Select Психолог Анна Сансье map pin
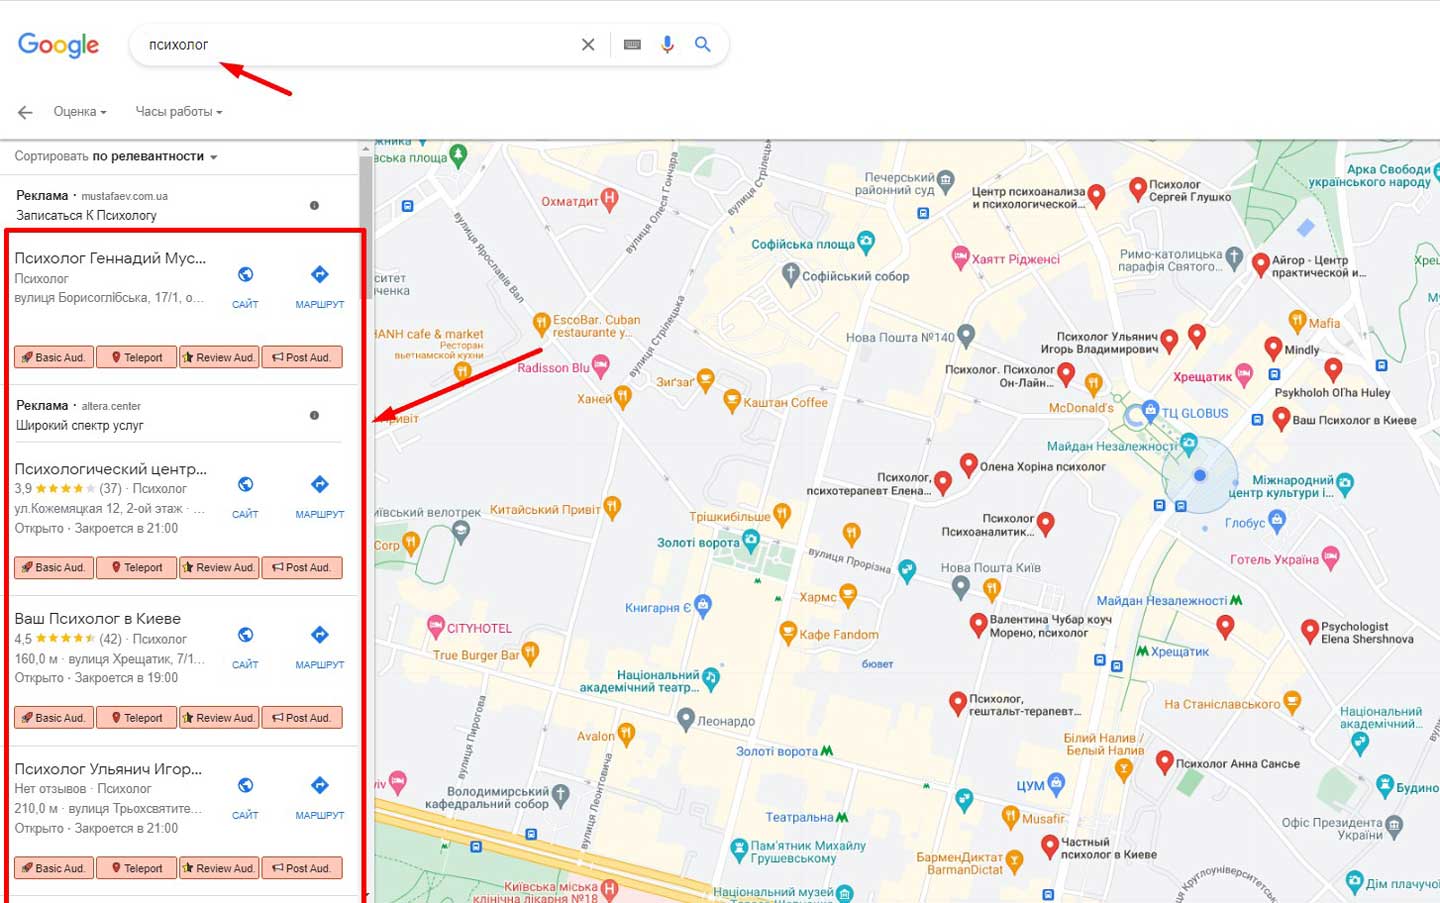 pyautogui.click(x=1164, y=762)
